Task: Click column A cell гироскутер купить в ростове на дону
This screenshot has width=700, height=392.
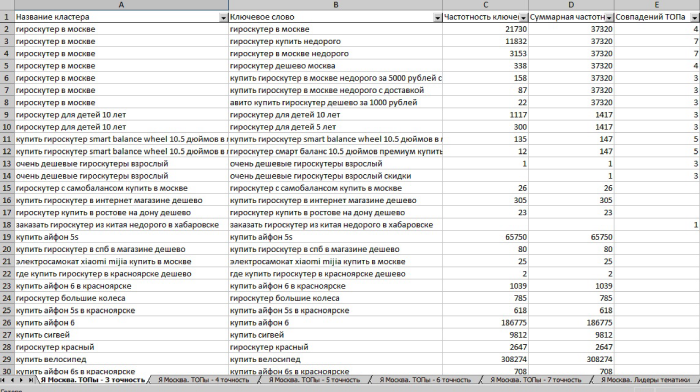Action: click(121, 213)
